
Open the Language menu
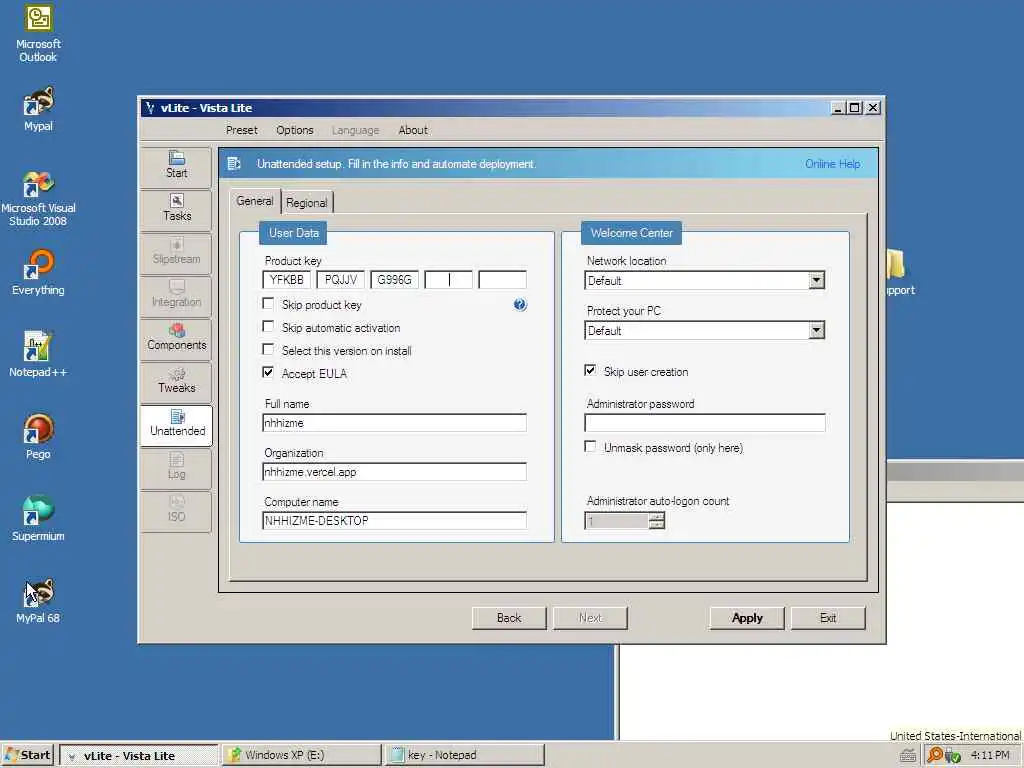355,130
